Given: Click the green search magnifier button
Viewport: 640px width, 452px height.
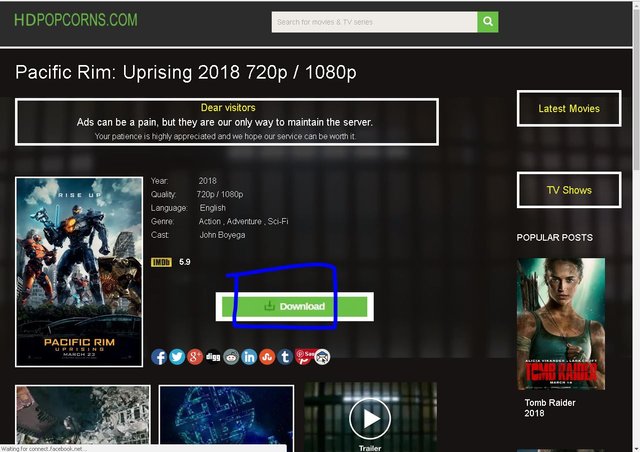Looking at the screenshot, I should click(488, 22).
